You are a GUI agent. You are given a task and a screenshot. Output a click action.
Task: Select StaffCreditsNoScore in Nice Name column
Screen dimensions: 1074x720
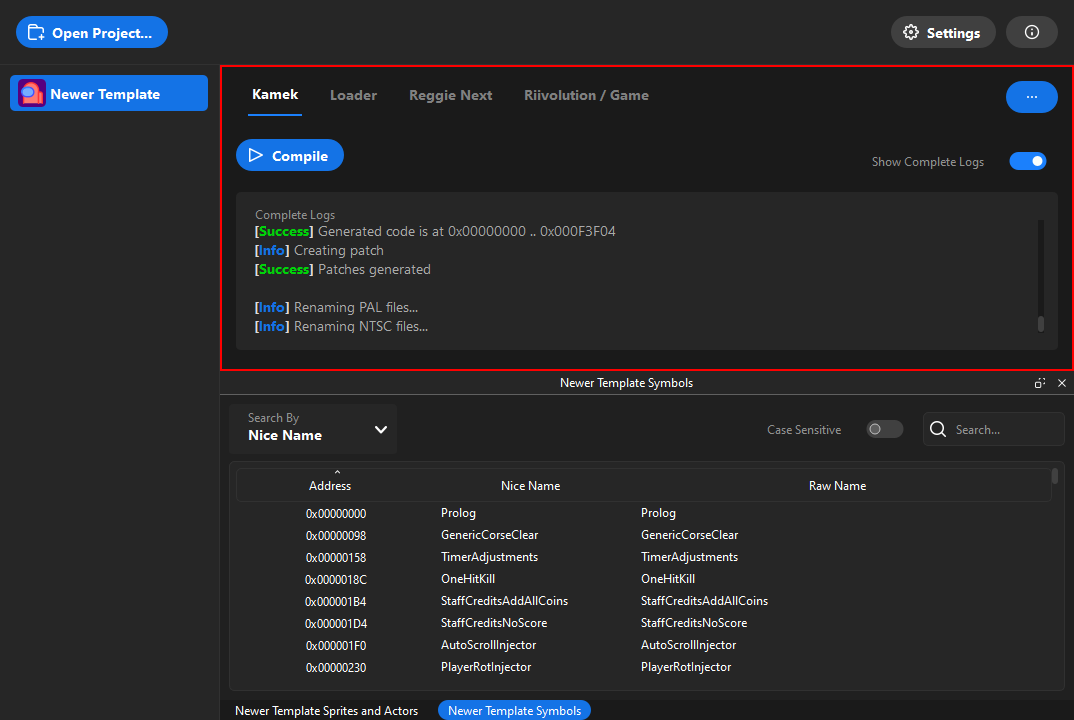pos(494,623)
